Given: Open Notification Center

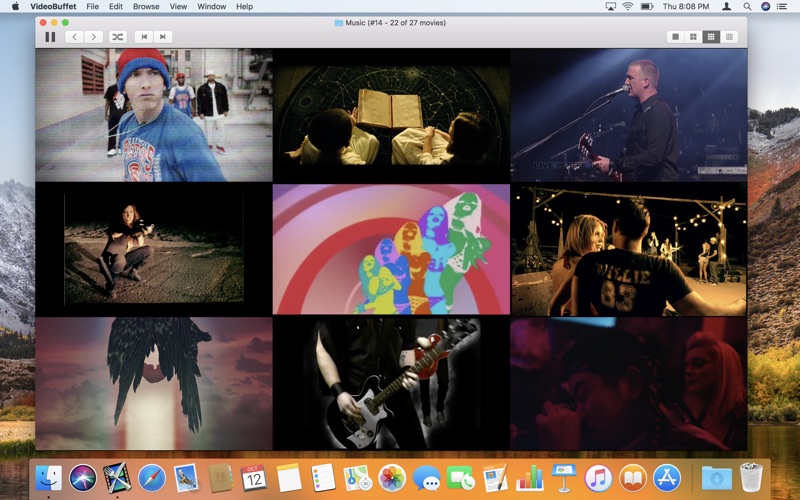Looking at the screenshot, I should point(782,7).
